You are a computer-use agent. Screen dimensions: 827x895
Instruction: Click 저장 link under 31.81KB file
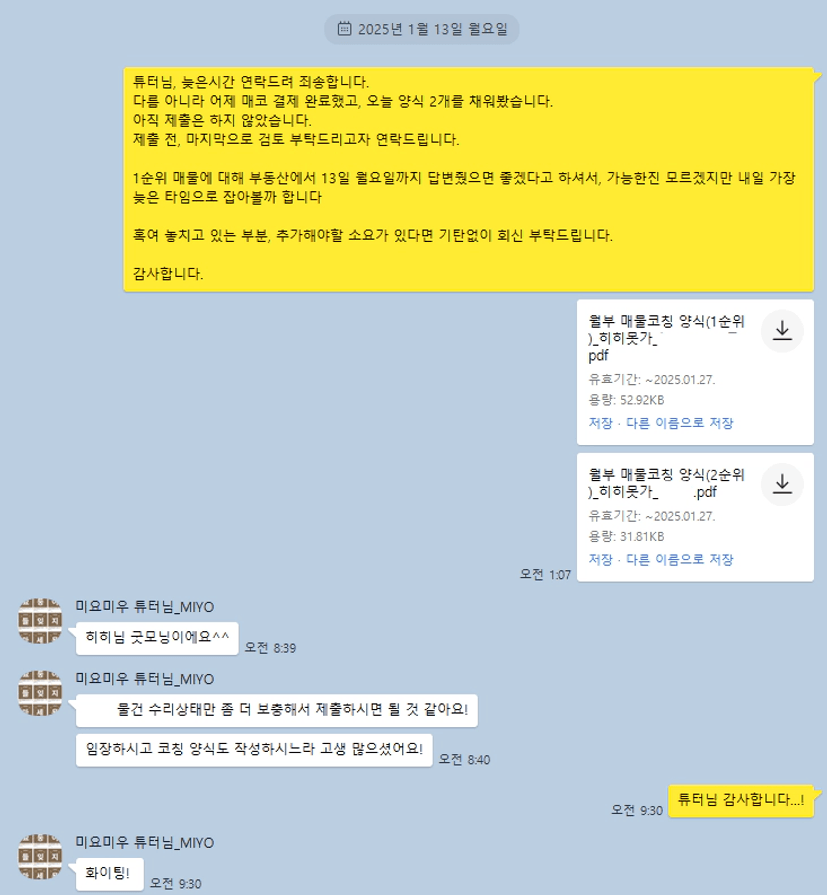(x=600, y=559)
